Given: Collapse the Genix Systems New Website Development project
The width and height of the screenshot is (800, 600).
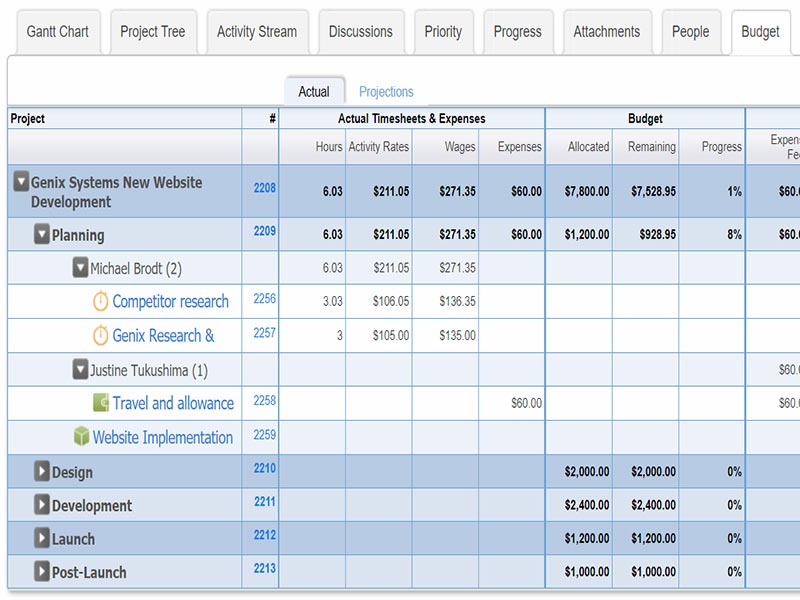Looking at the screenshot, I should tap(20, 182).
